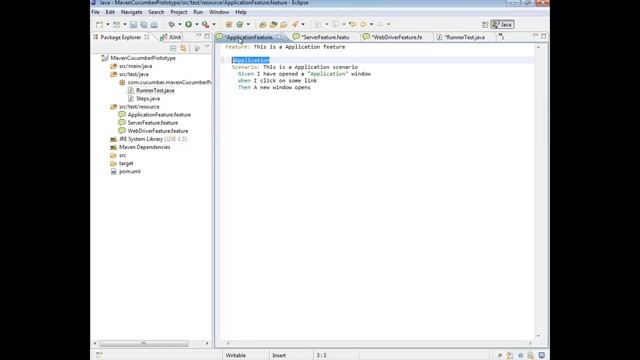Screen dimensions: 640x360
Task: Switch to the Package Explorer tab
Action: tap(121, 37)
